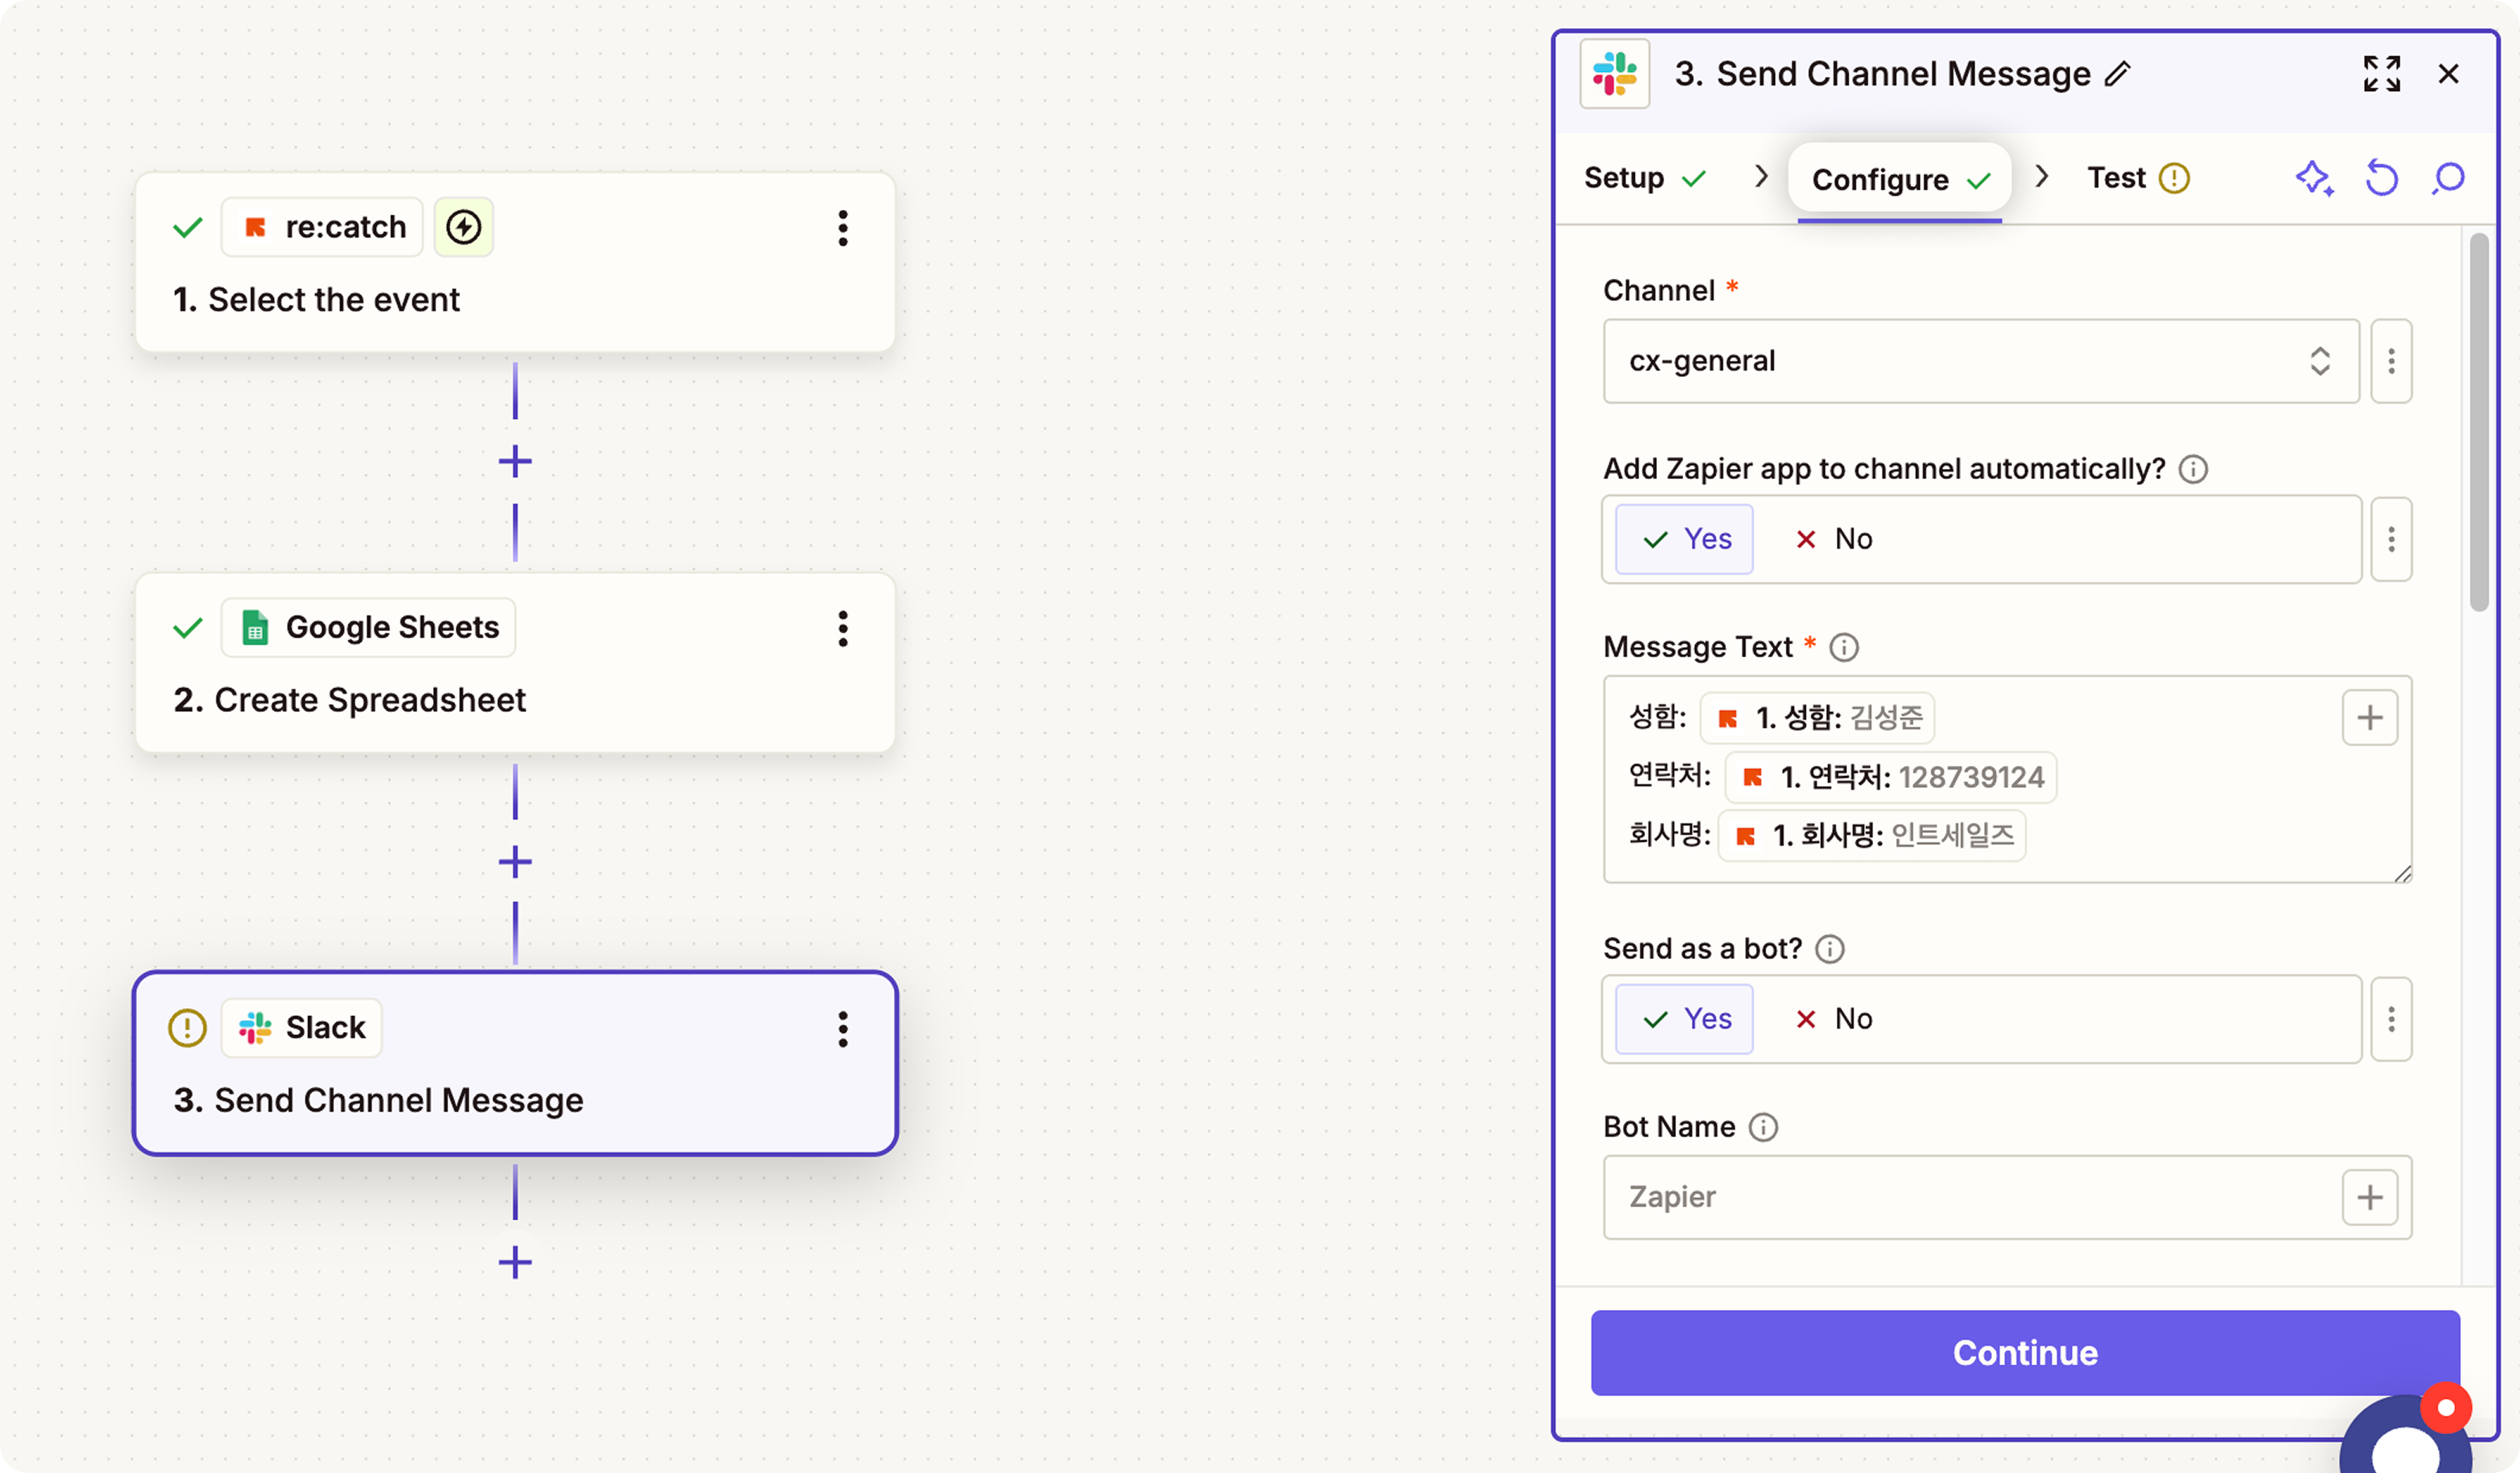
Task: Click info icon next to Bot Name
Action: pyautogui.click(x=1763, y=1127)
